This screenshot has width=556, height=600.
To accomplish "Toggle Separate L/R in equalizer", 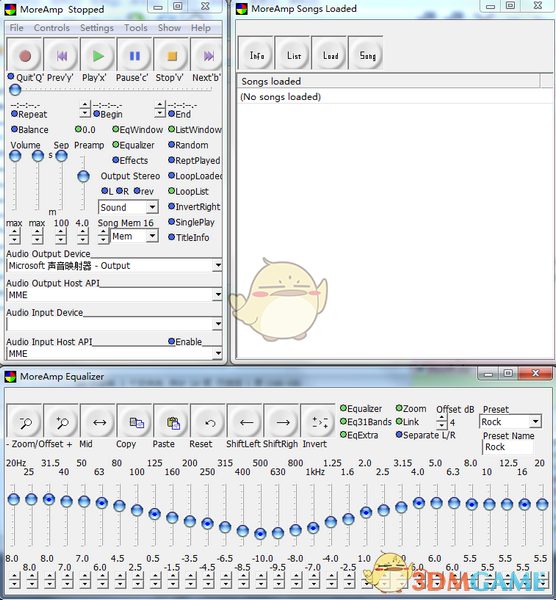I will (426, 435).
